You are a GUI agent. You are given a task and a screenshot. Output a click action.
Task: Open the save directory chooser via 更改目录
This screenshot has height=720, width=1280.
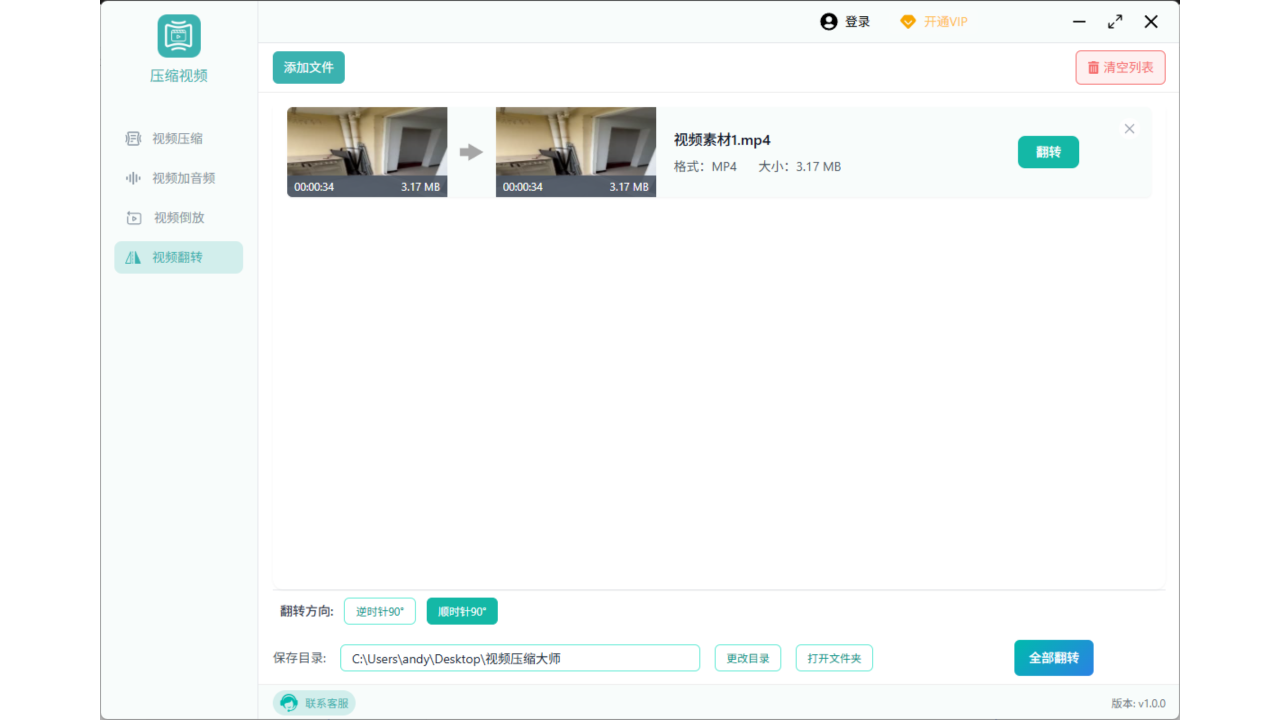click(x=747, y=657)
